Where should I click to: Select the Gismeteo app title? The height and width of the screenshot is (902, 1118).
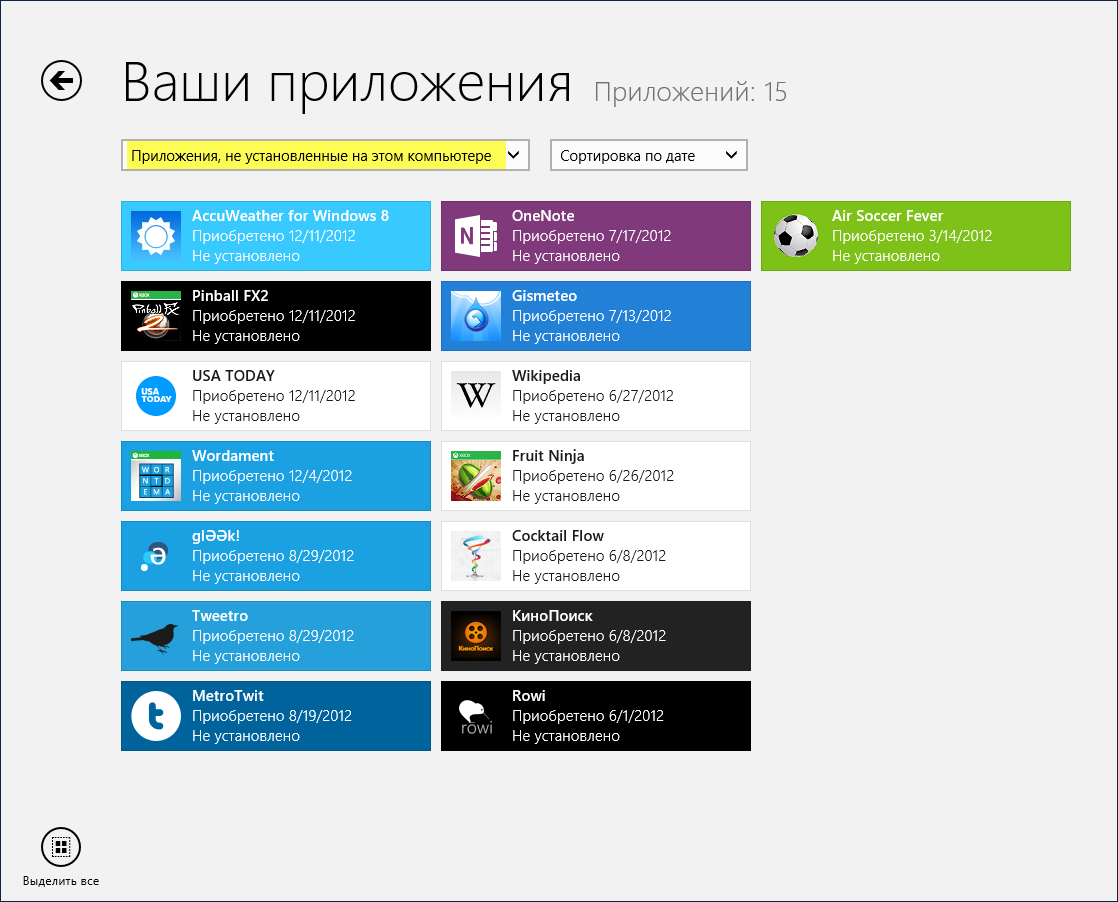[545, 296]
